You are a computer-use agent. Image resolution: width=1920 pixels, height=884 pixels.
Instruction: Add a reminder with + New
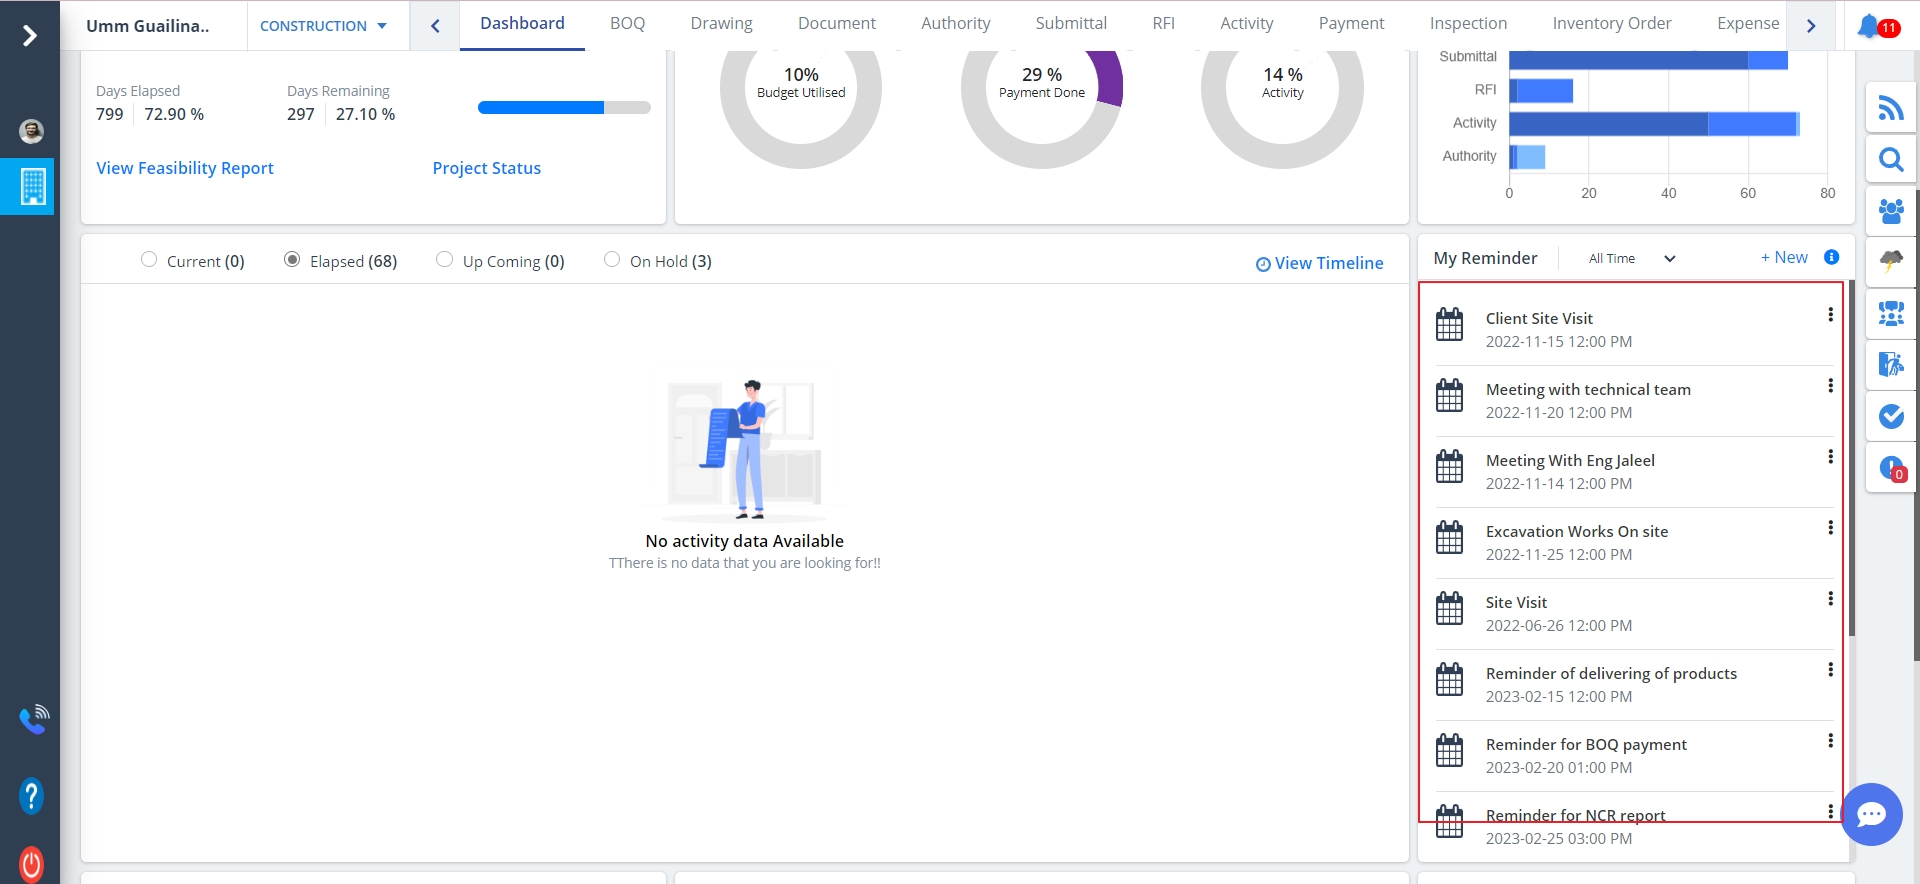[x=1784, y=258]
